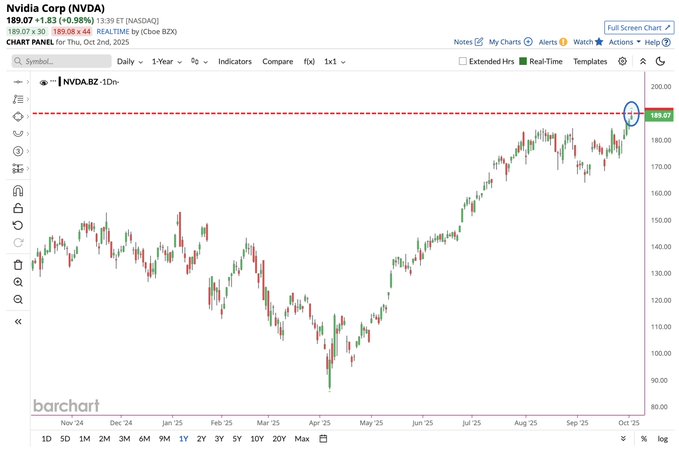Collapse the toolbar with double chevron up
The width and height of the screenshot is (679, 449).
click(x=643, y=61)
